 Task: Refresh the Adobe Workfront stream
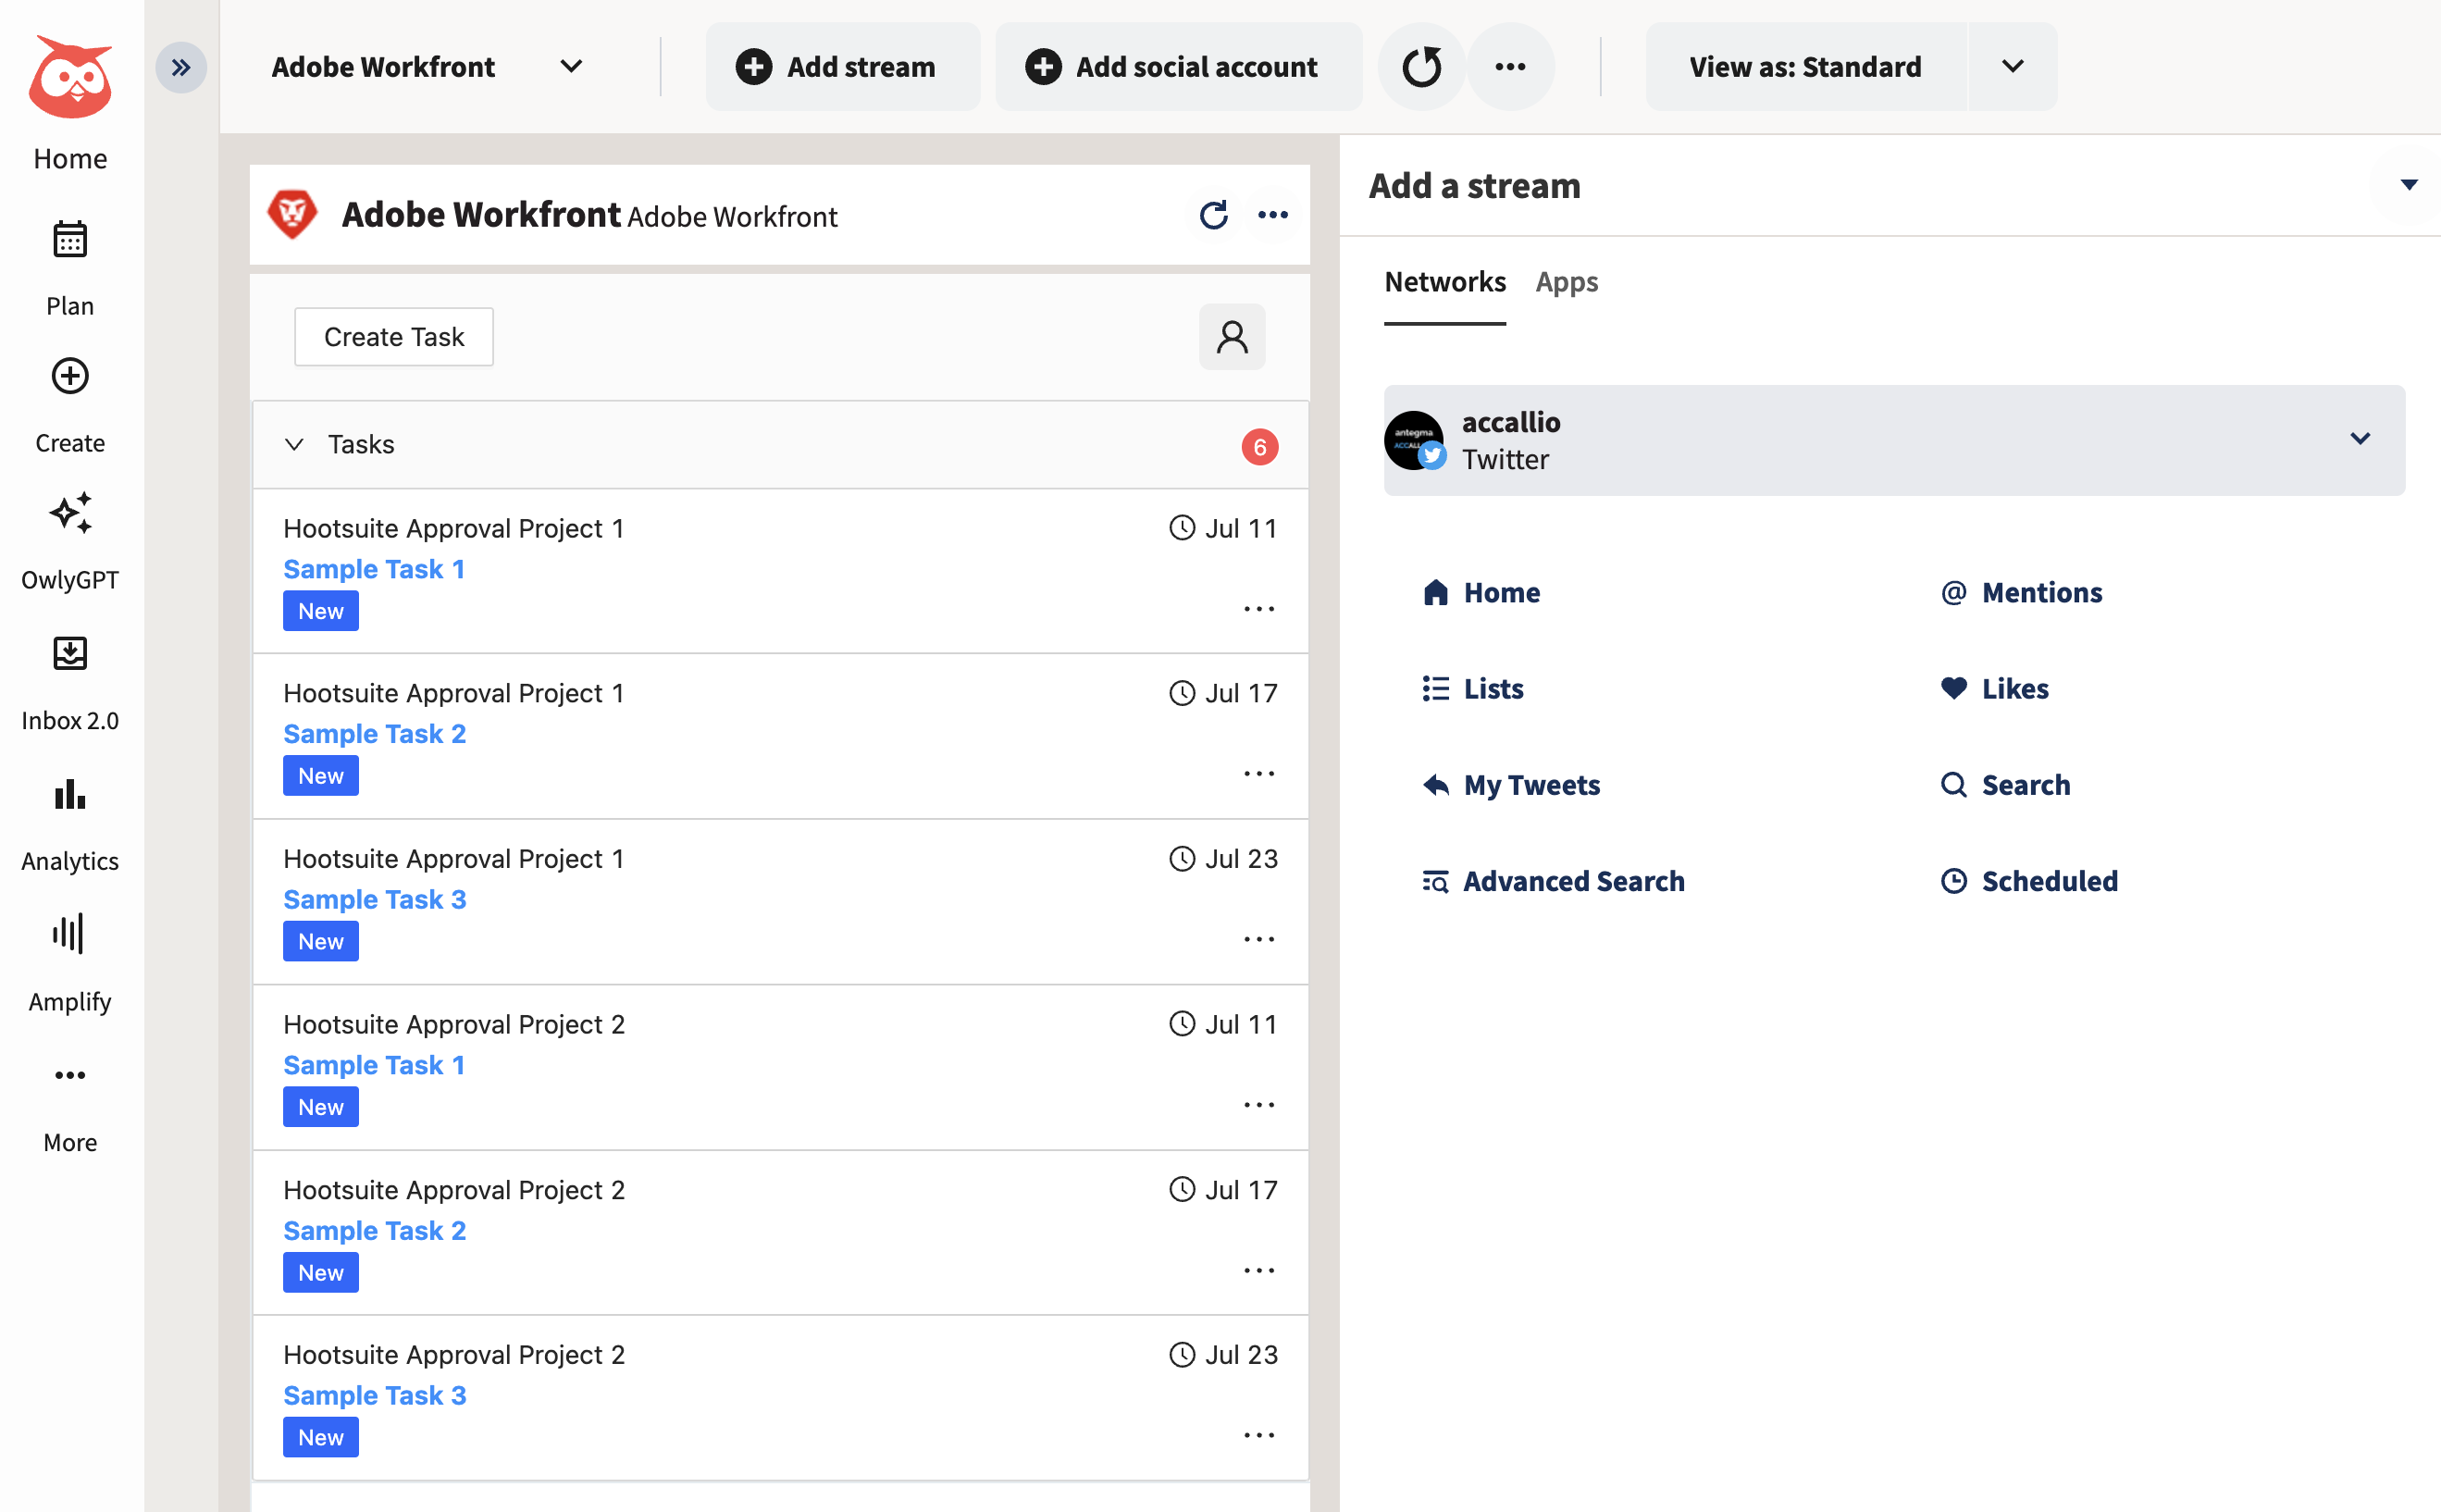(1213, 215)
